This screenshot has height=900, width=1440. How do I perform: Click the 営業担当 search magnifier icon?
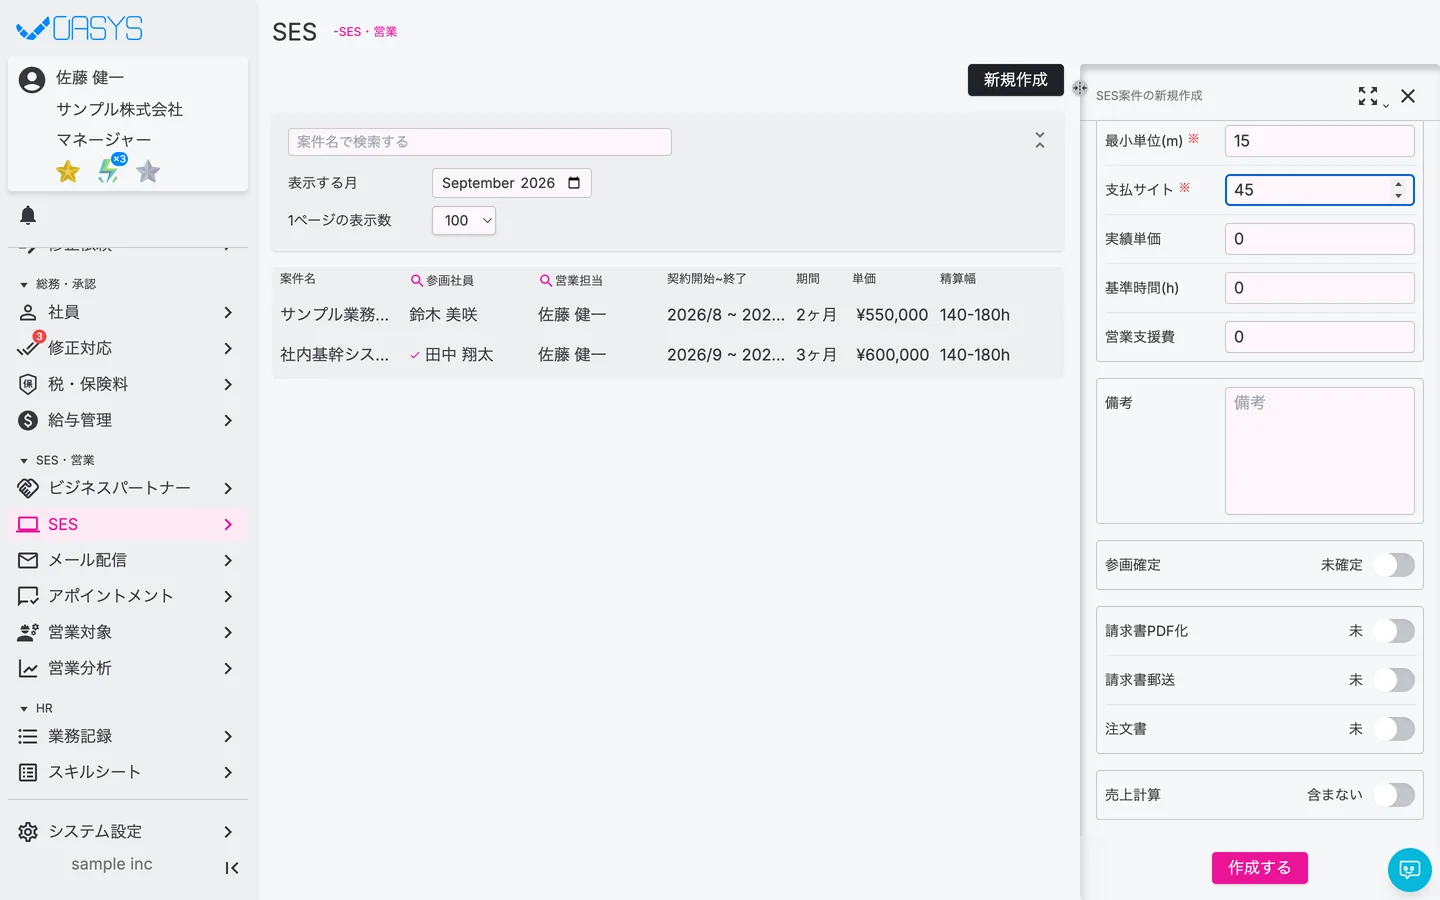pos(545,281)
